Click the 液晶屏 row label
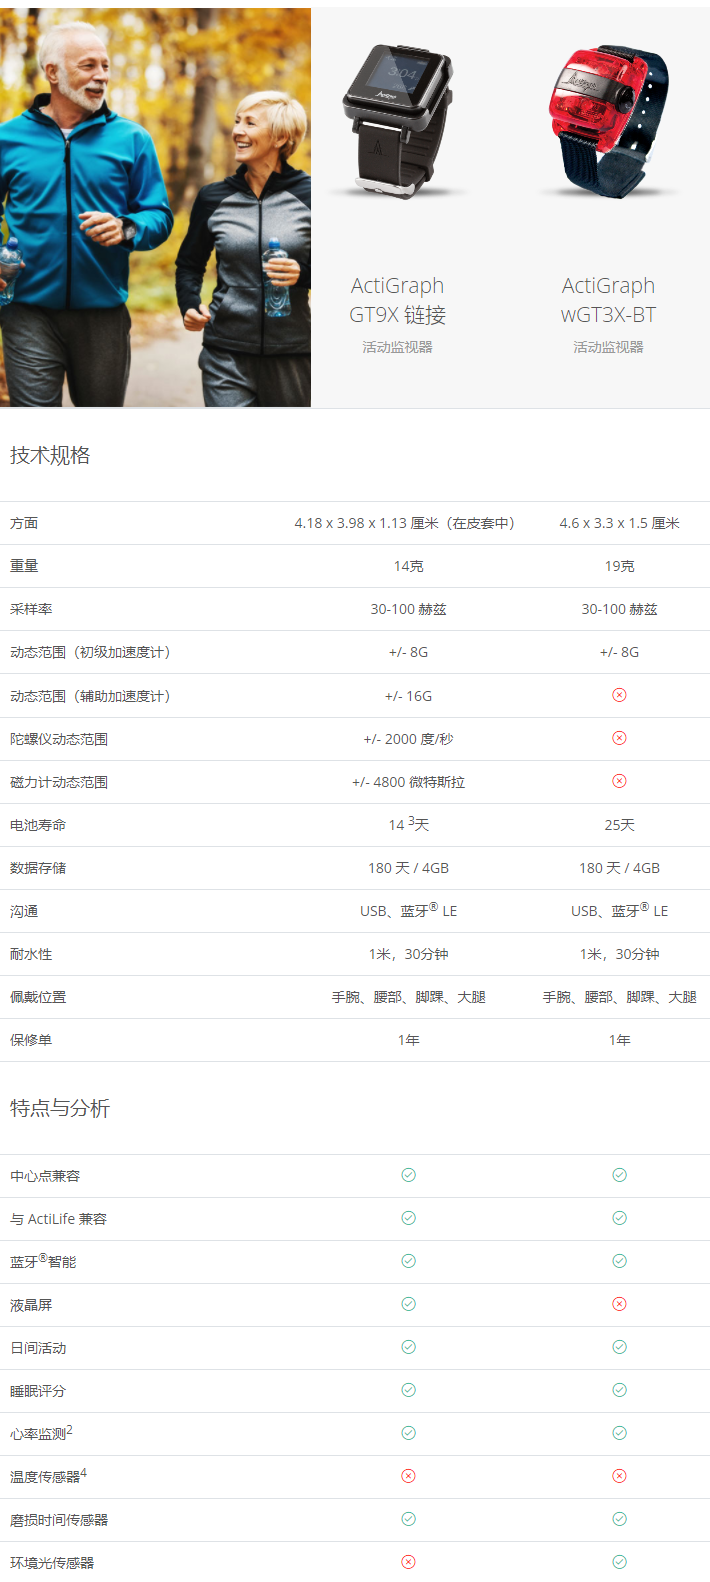 click(31, 1305)
